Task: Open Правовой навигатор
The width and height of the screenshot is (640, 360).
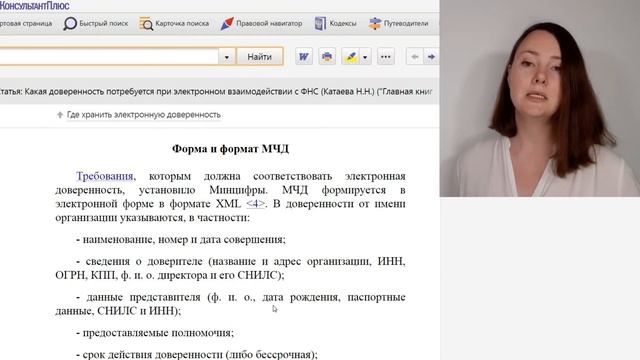Action: 261,24
